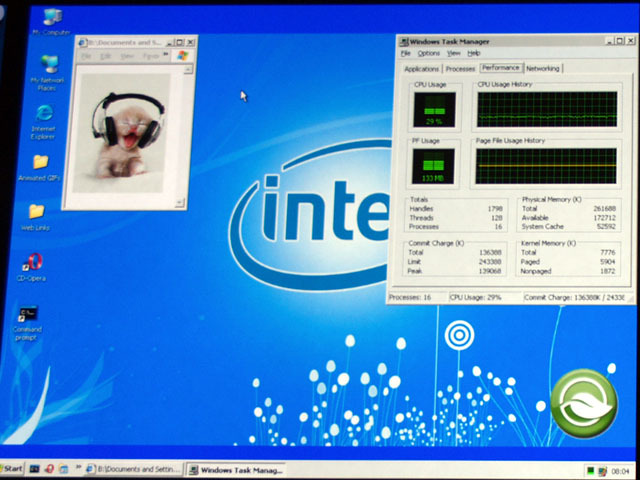This screenshot has height=480, width=640.
Task: Open the Edit menu in the browser window
Action: click(x=106, y=56)
